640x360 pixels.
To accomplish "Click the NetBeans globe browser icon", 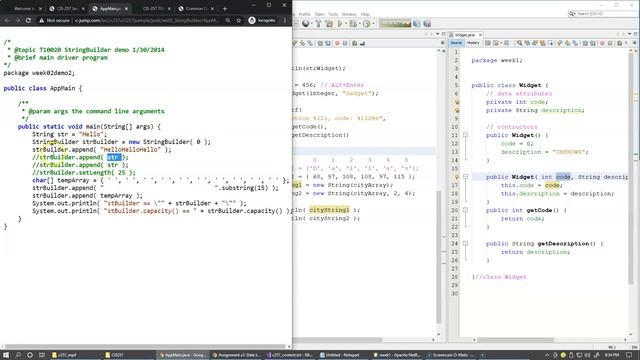I will pyautogui.click(x=305, y=24).
